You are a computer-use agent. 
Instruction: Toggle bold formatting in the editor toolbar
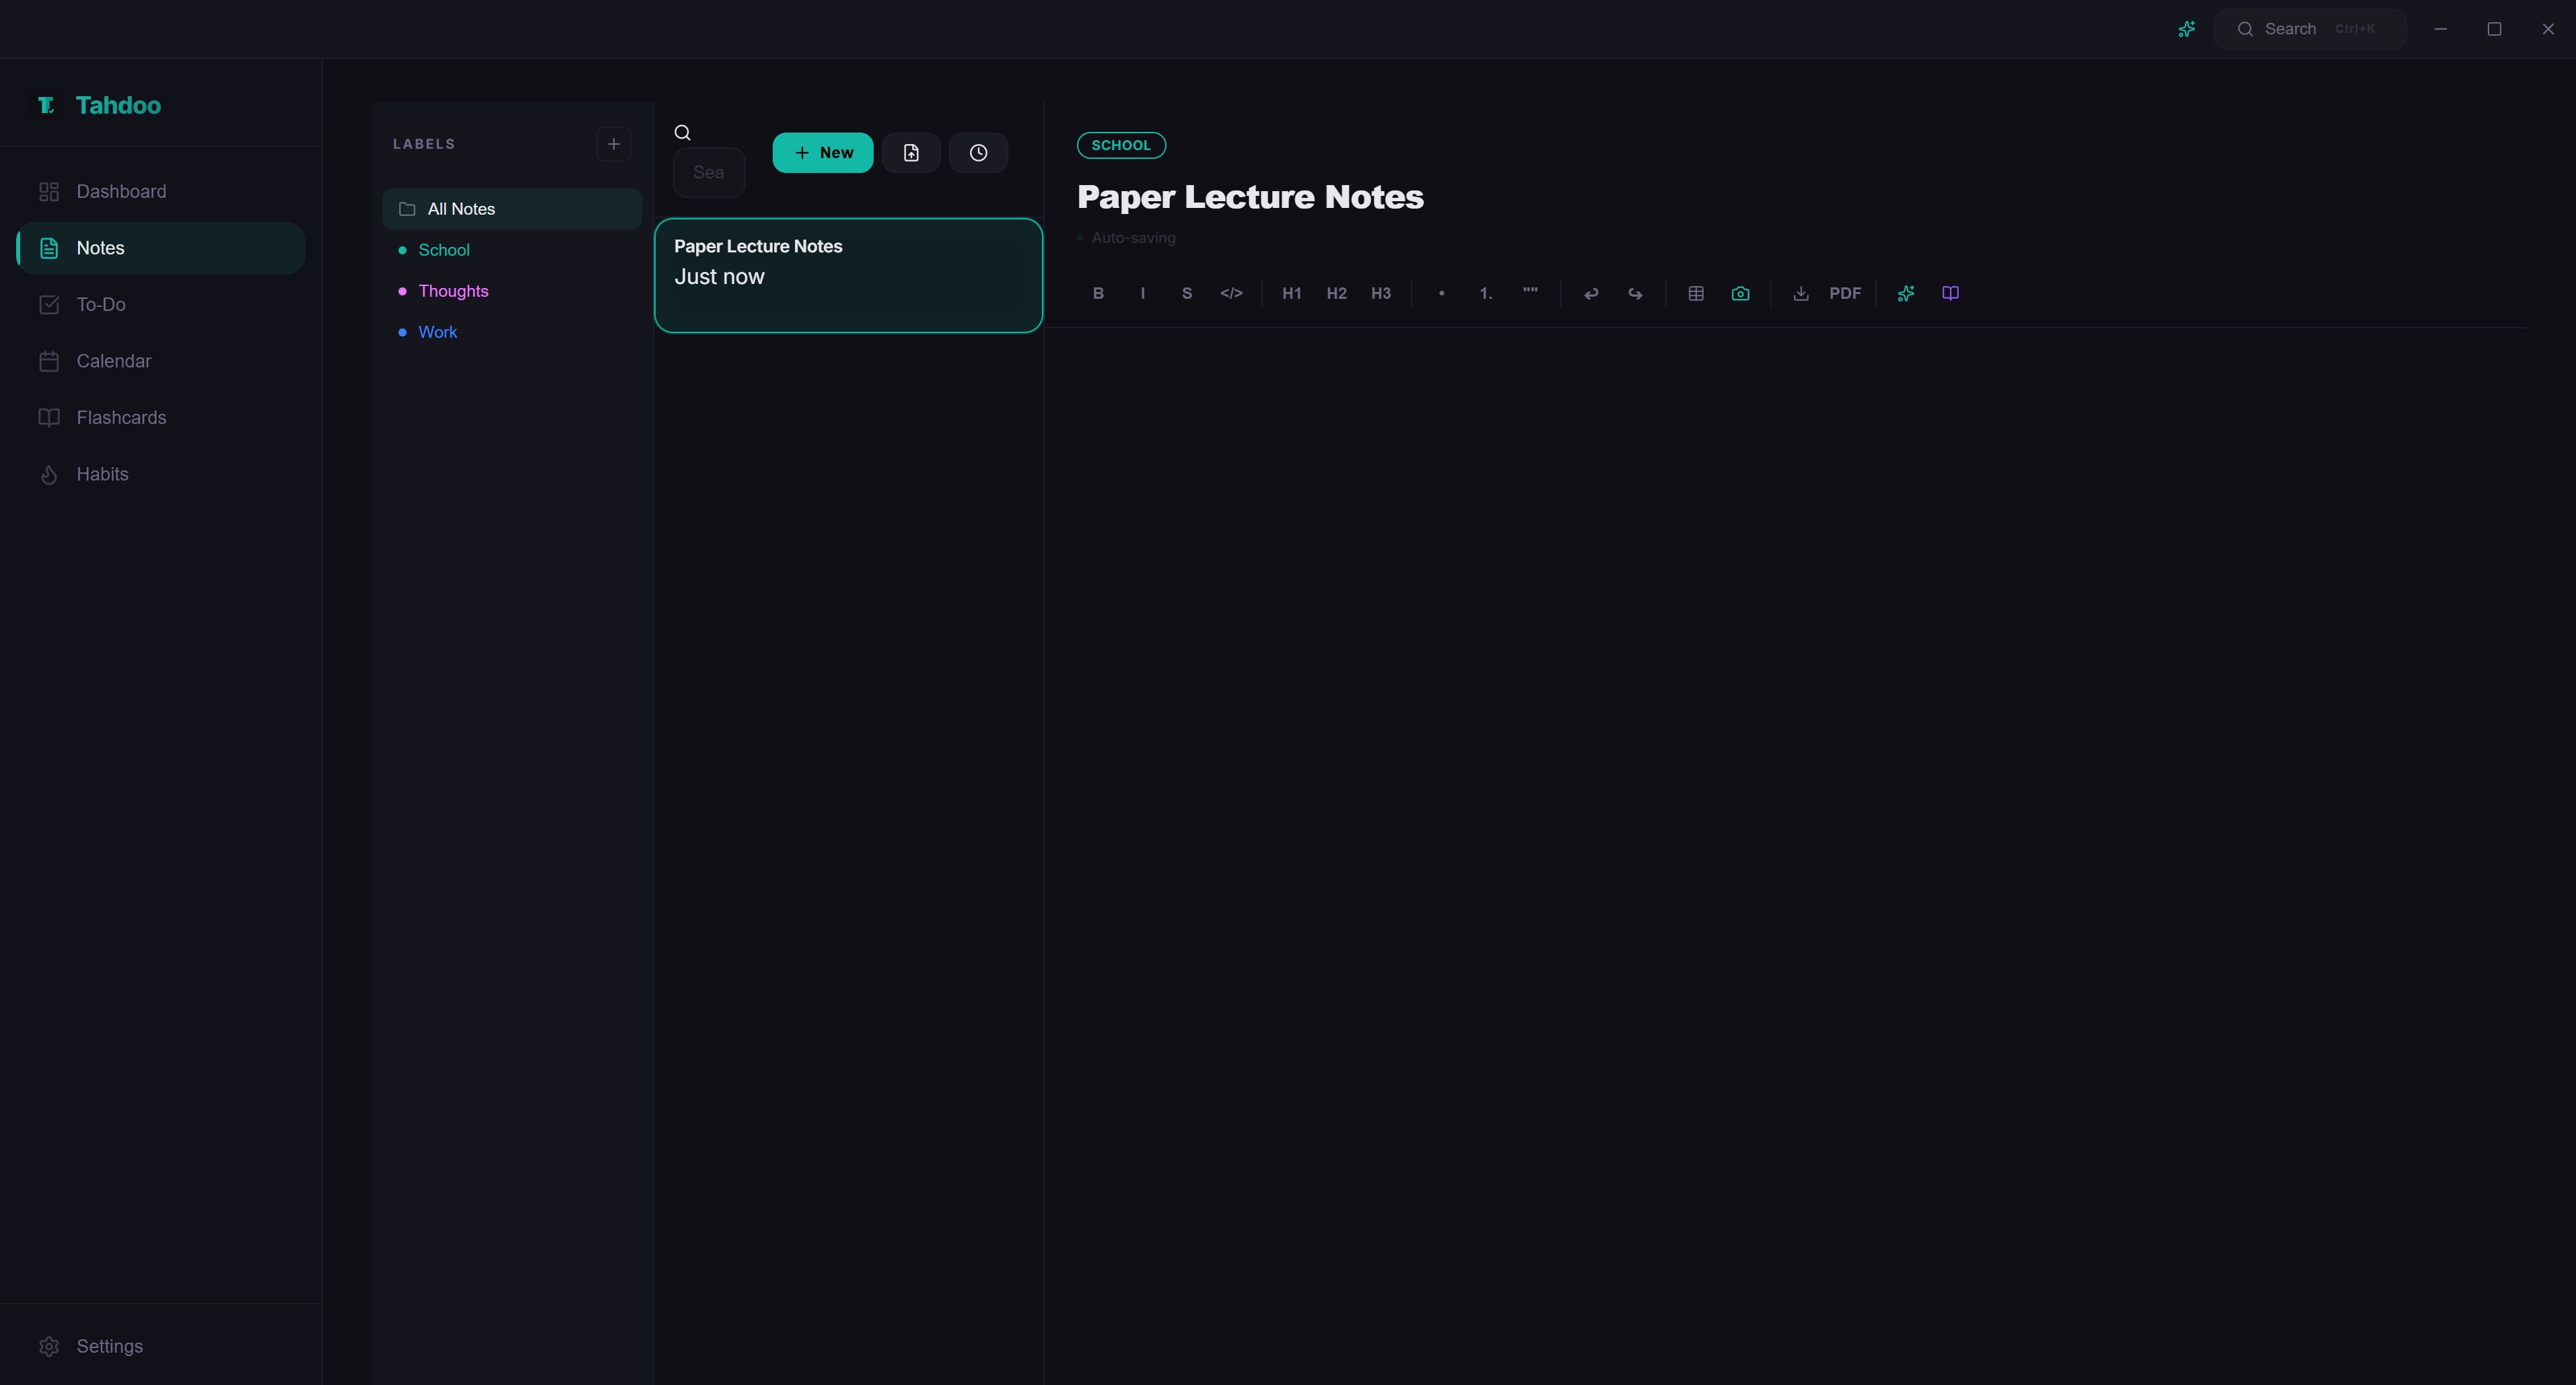tap(1098, 293)
